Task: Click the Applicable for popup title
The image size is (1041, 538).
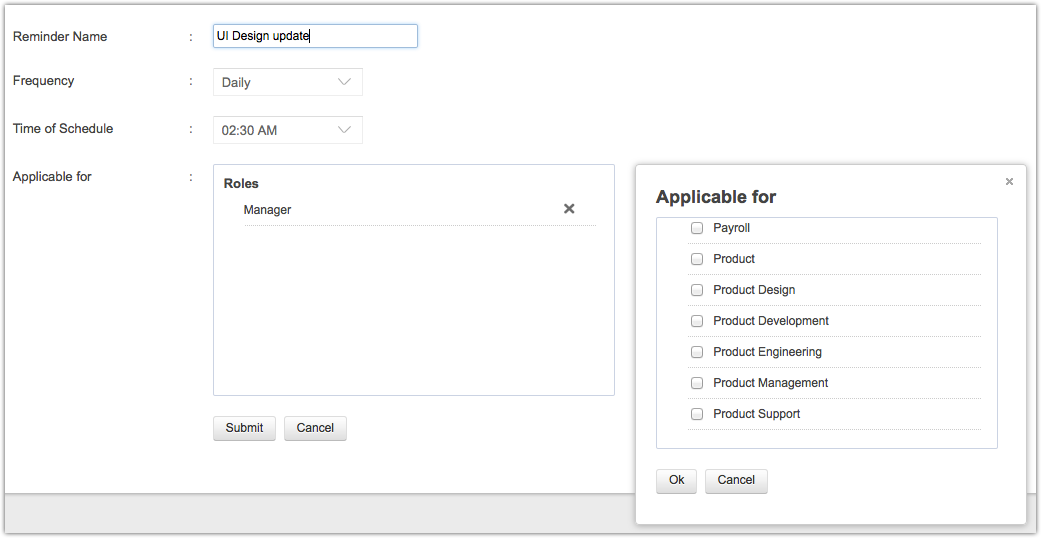Action: [x=716, y=197]
